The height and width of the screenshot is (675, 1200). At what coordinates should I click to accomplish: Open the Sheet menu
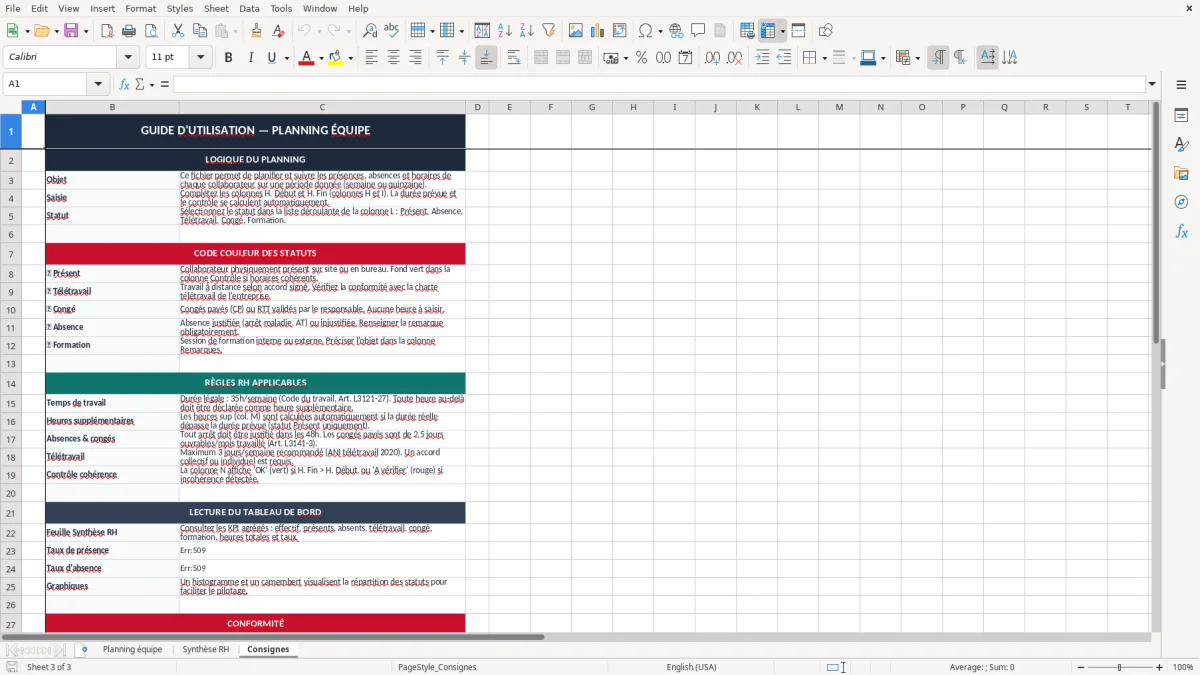(x=216, y=8)
